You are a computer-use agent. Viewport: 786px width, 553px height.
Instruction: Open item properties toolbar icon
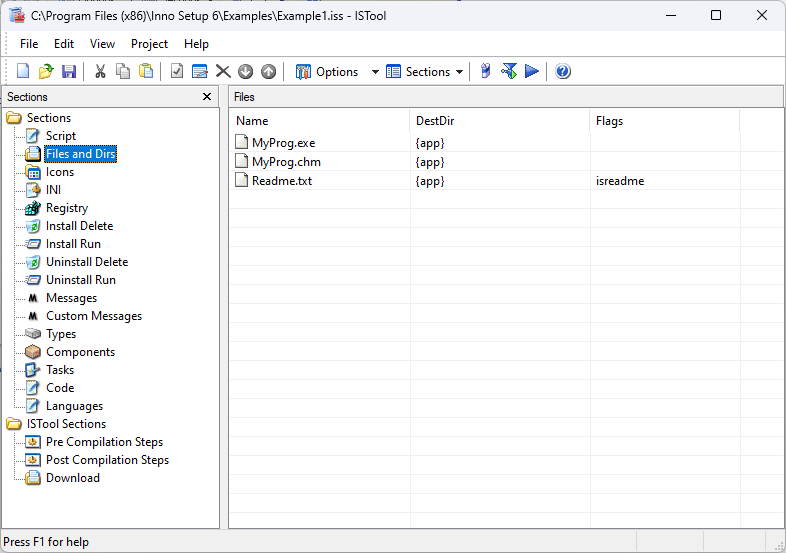coord(200,71)
